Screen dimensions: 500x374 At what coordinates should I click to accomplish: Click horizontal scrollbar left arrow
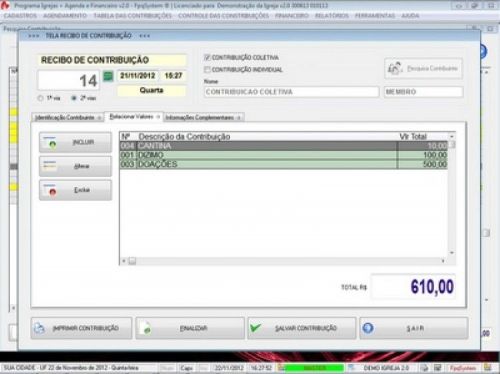(x=124, y=261)
